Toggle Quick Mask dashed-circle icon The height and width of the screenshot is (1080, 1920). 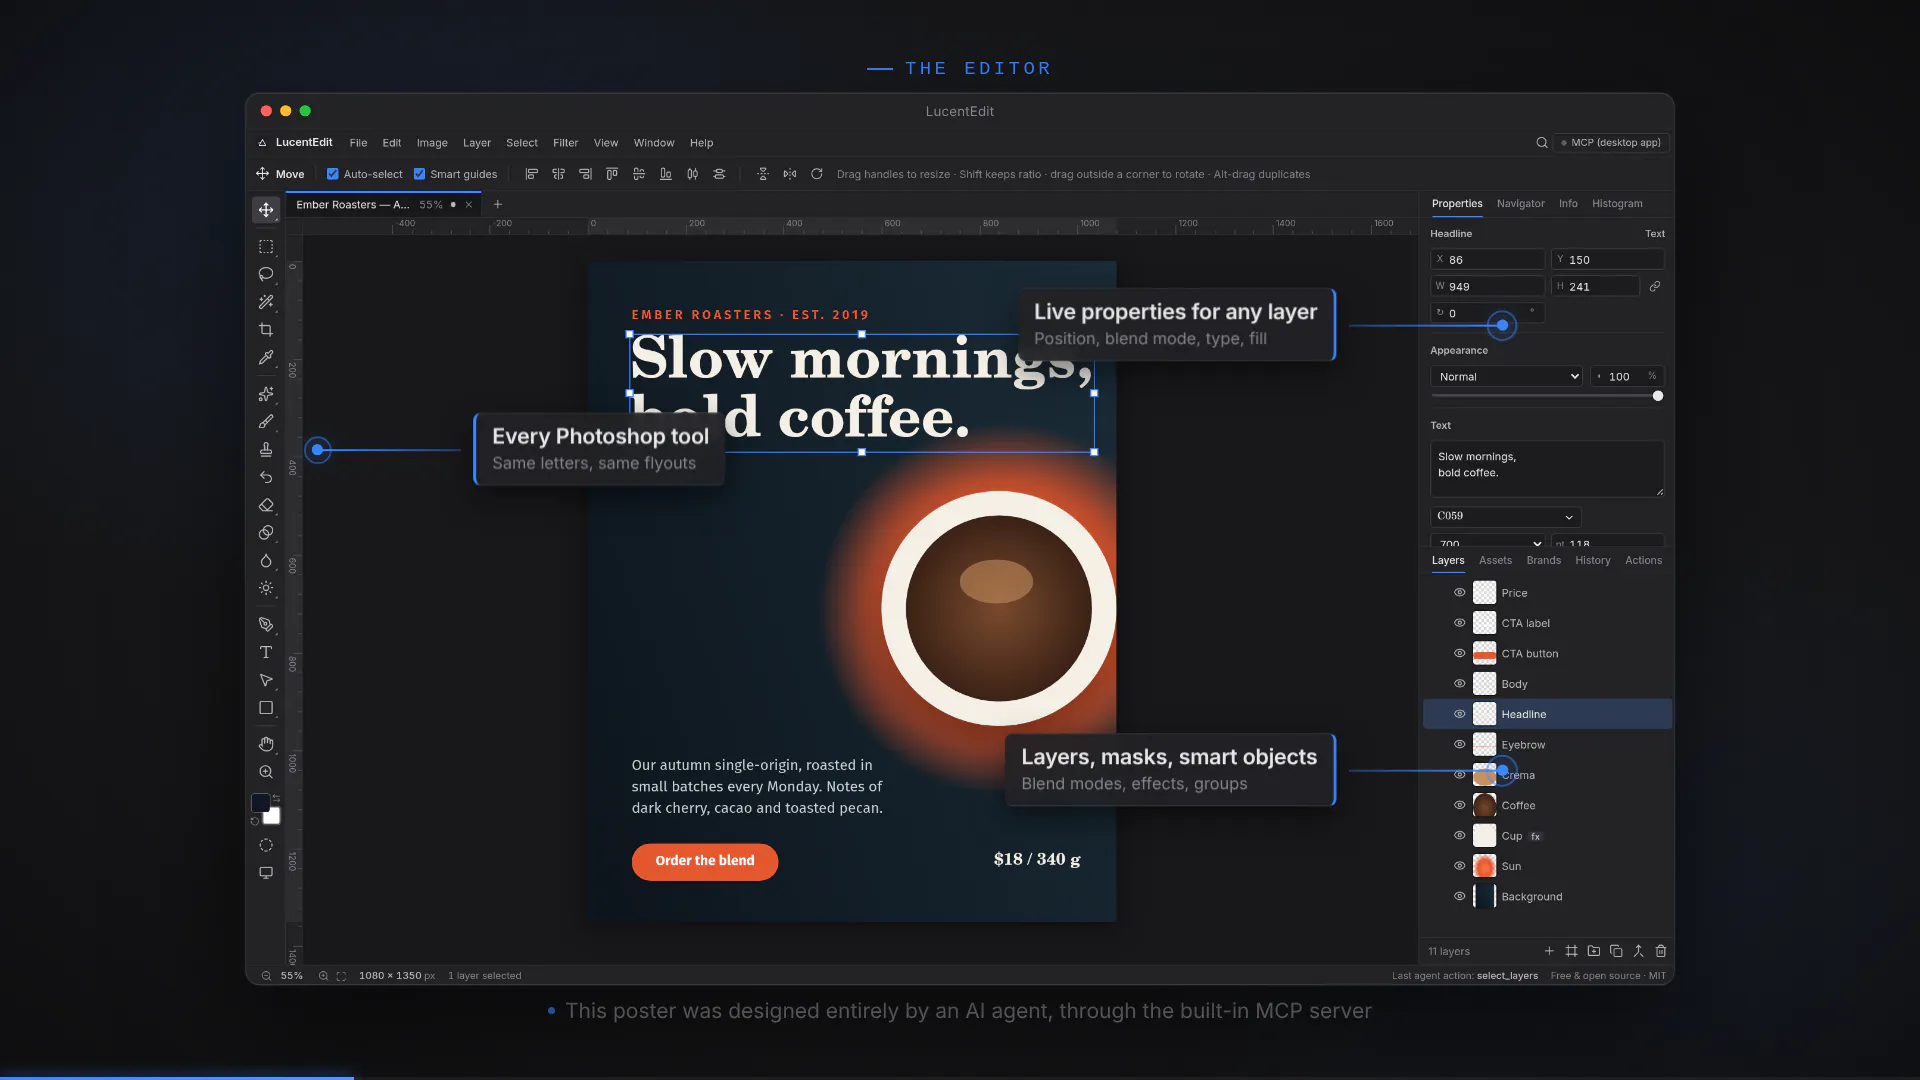tap(266, 845)
